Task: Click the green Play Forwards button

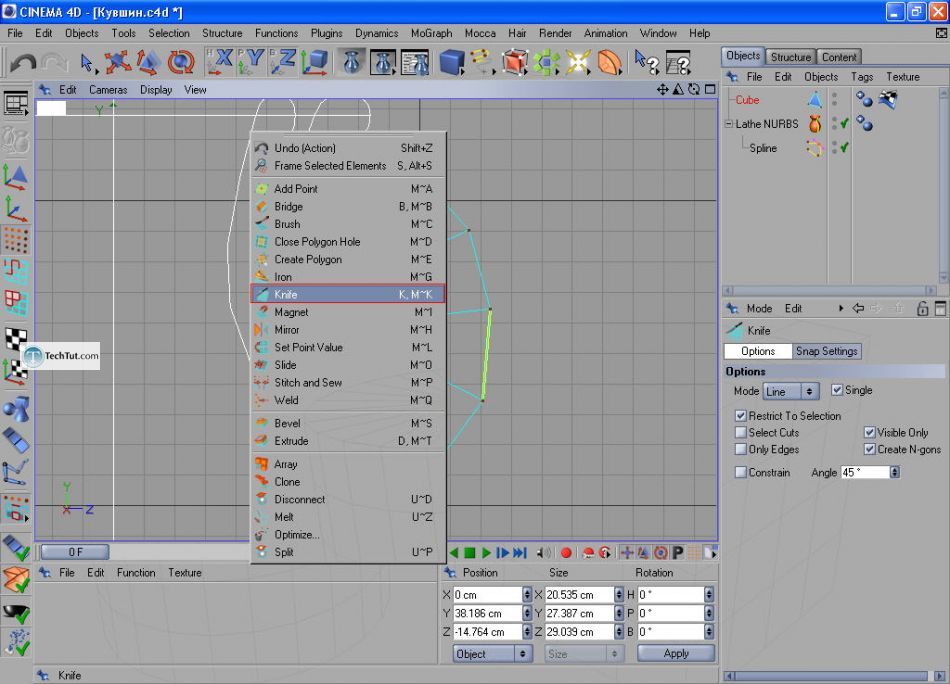Action: [x=487, y=553]
